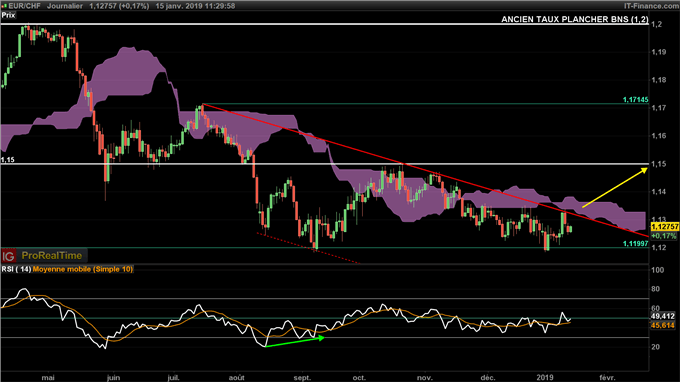Click the déc. label on time axis

488,378
